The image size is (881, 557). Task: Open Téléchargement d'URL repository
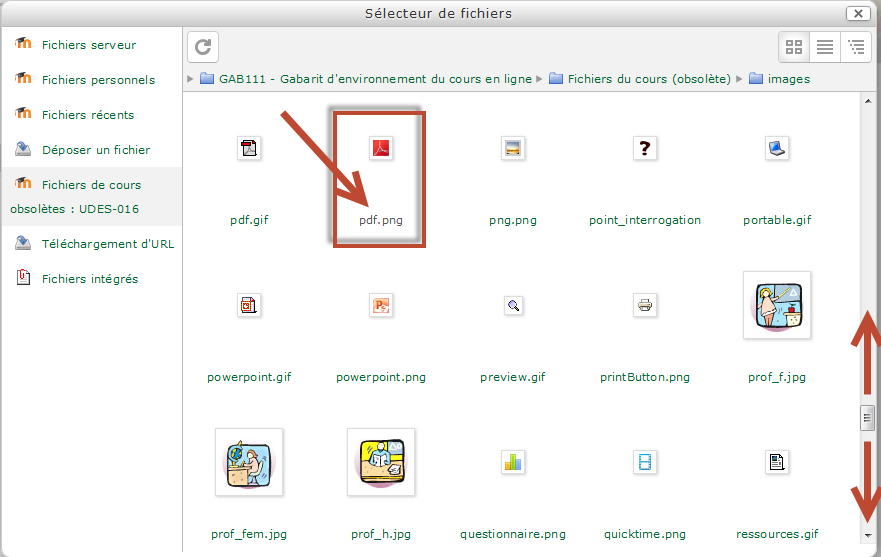tap(107, 244)
